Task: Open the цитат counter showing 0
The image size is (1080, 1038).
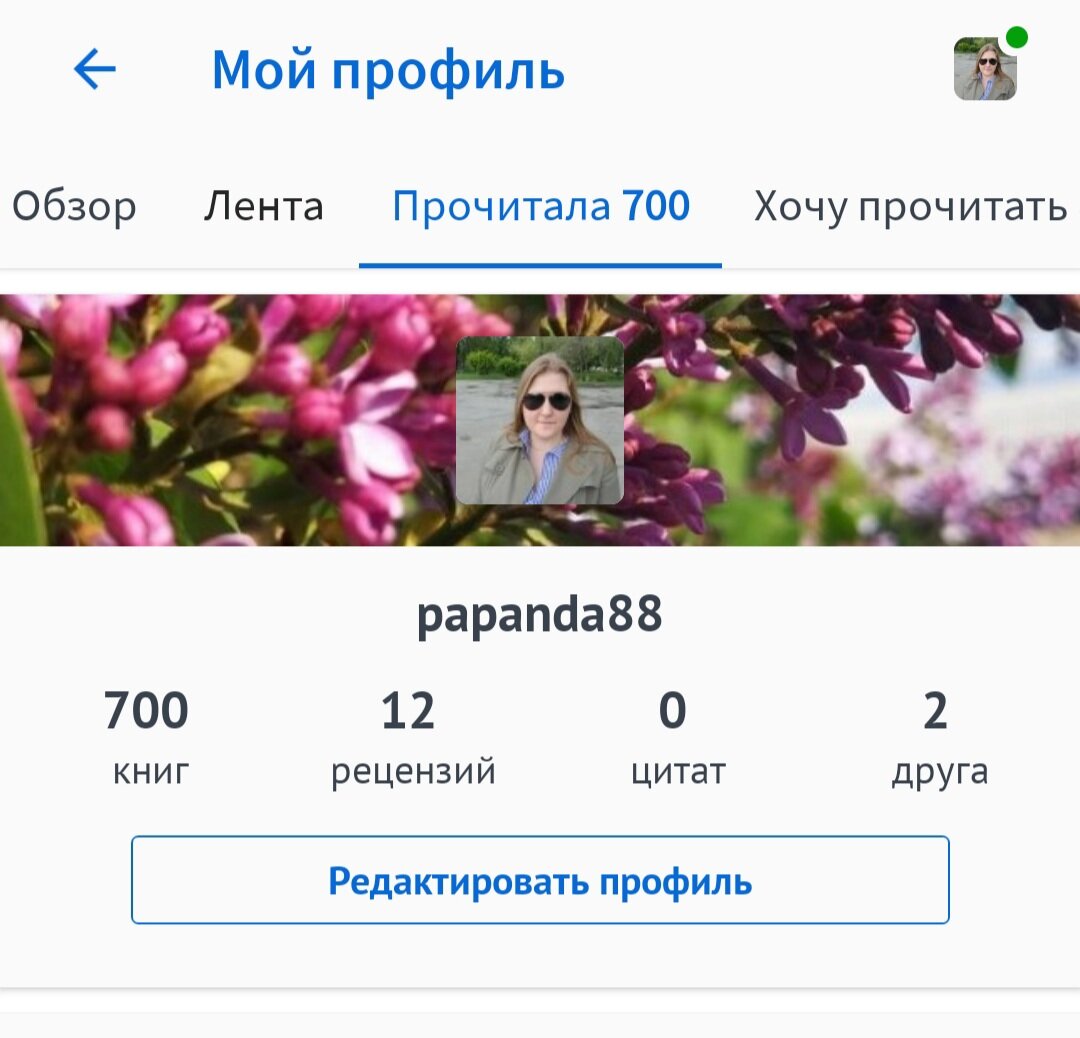Action: 676,712
